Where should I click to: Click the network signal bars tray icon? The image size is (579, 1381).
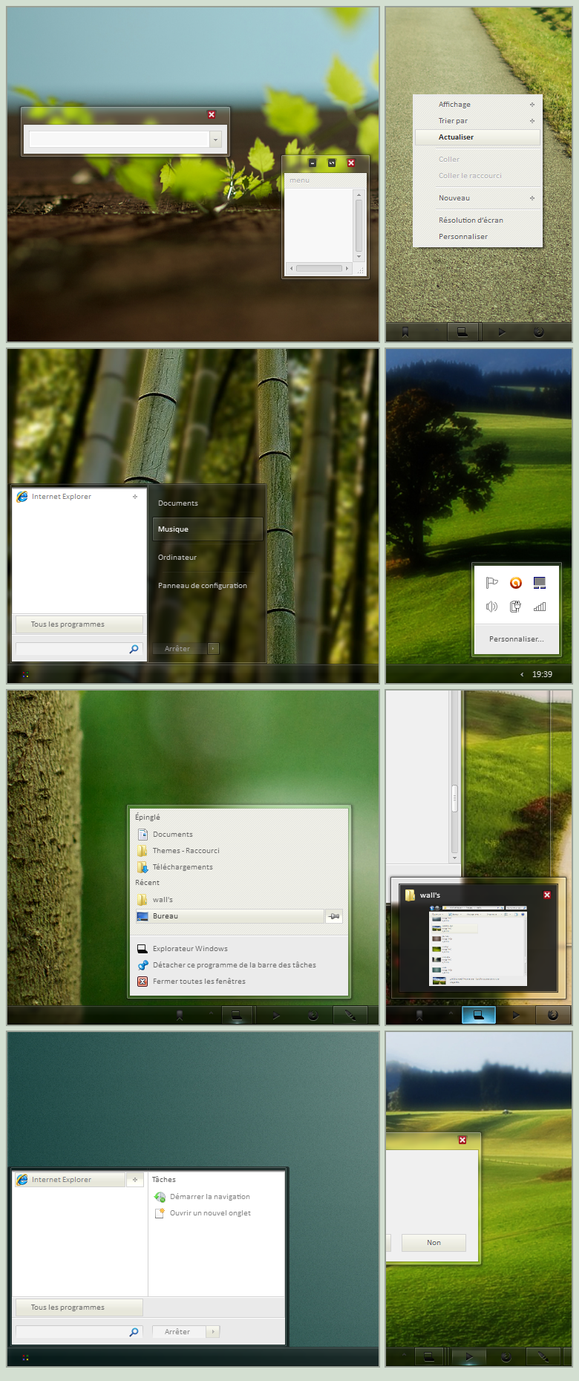click(x=540, y=606)
